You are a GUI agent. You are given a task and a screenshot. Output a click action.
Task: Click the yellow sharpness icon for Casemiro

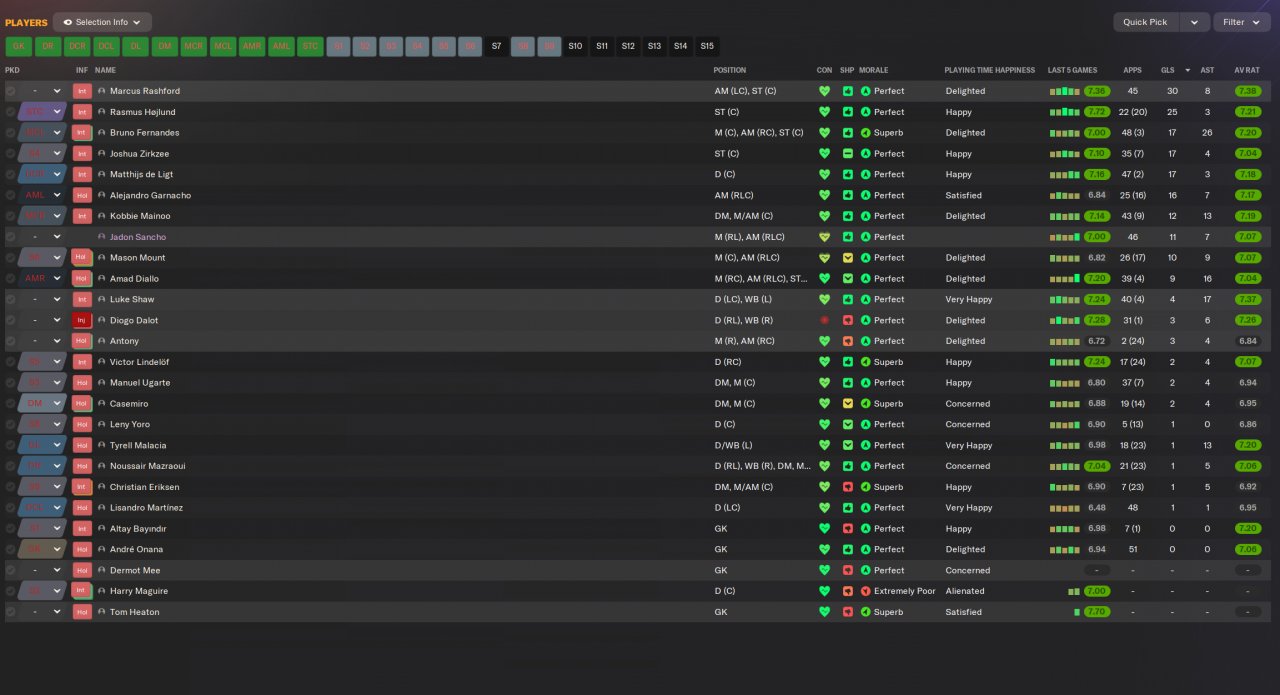pyautogui.click(x=847, y=404)
